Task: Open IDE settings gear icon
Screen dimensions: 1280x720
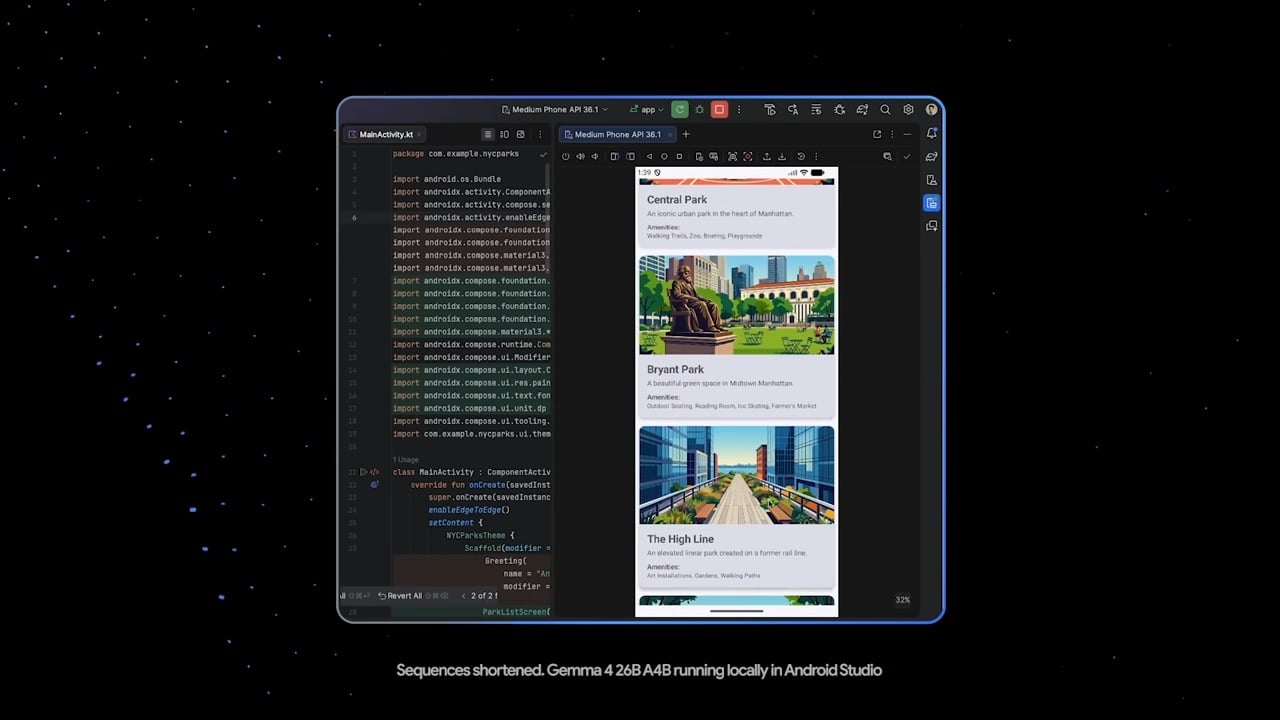Action: coord(908,110)
